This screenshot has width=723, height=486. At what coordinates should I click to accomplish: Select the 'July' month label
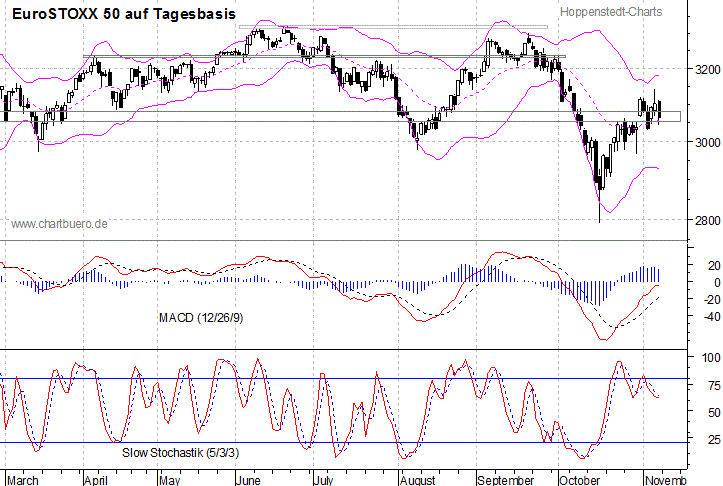(324, 480)
